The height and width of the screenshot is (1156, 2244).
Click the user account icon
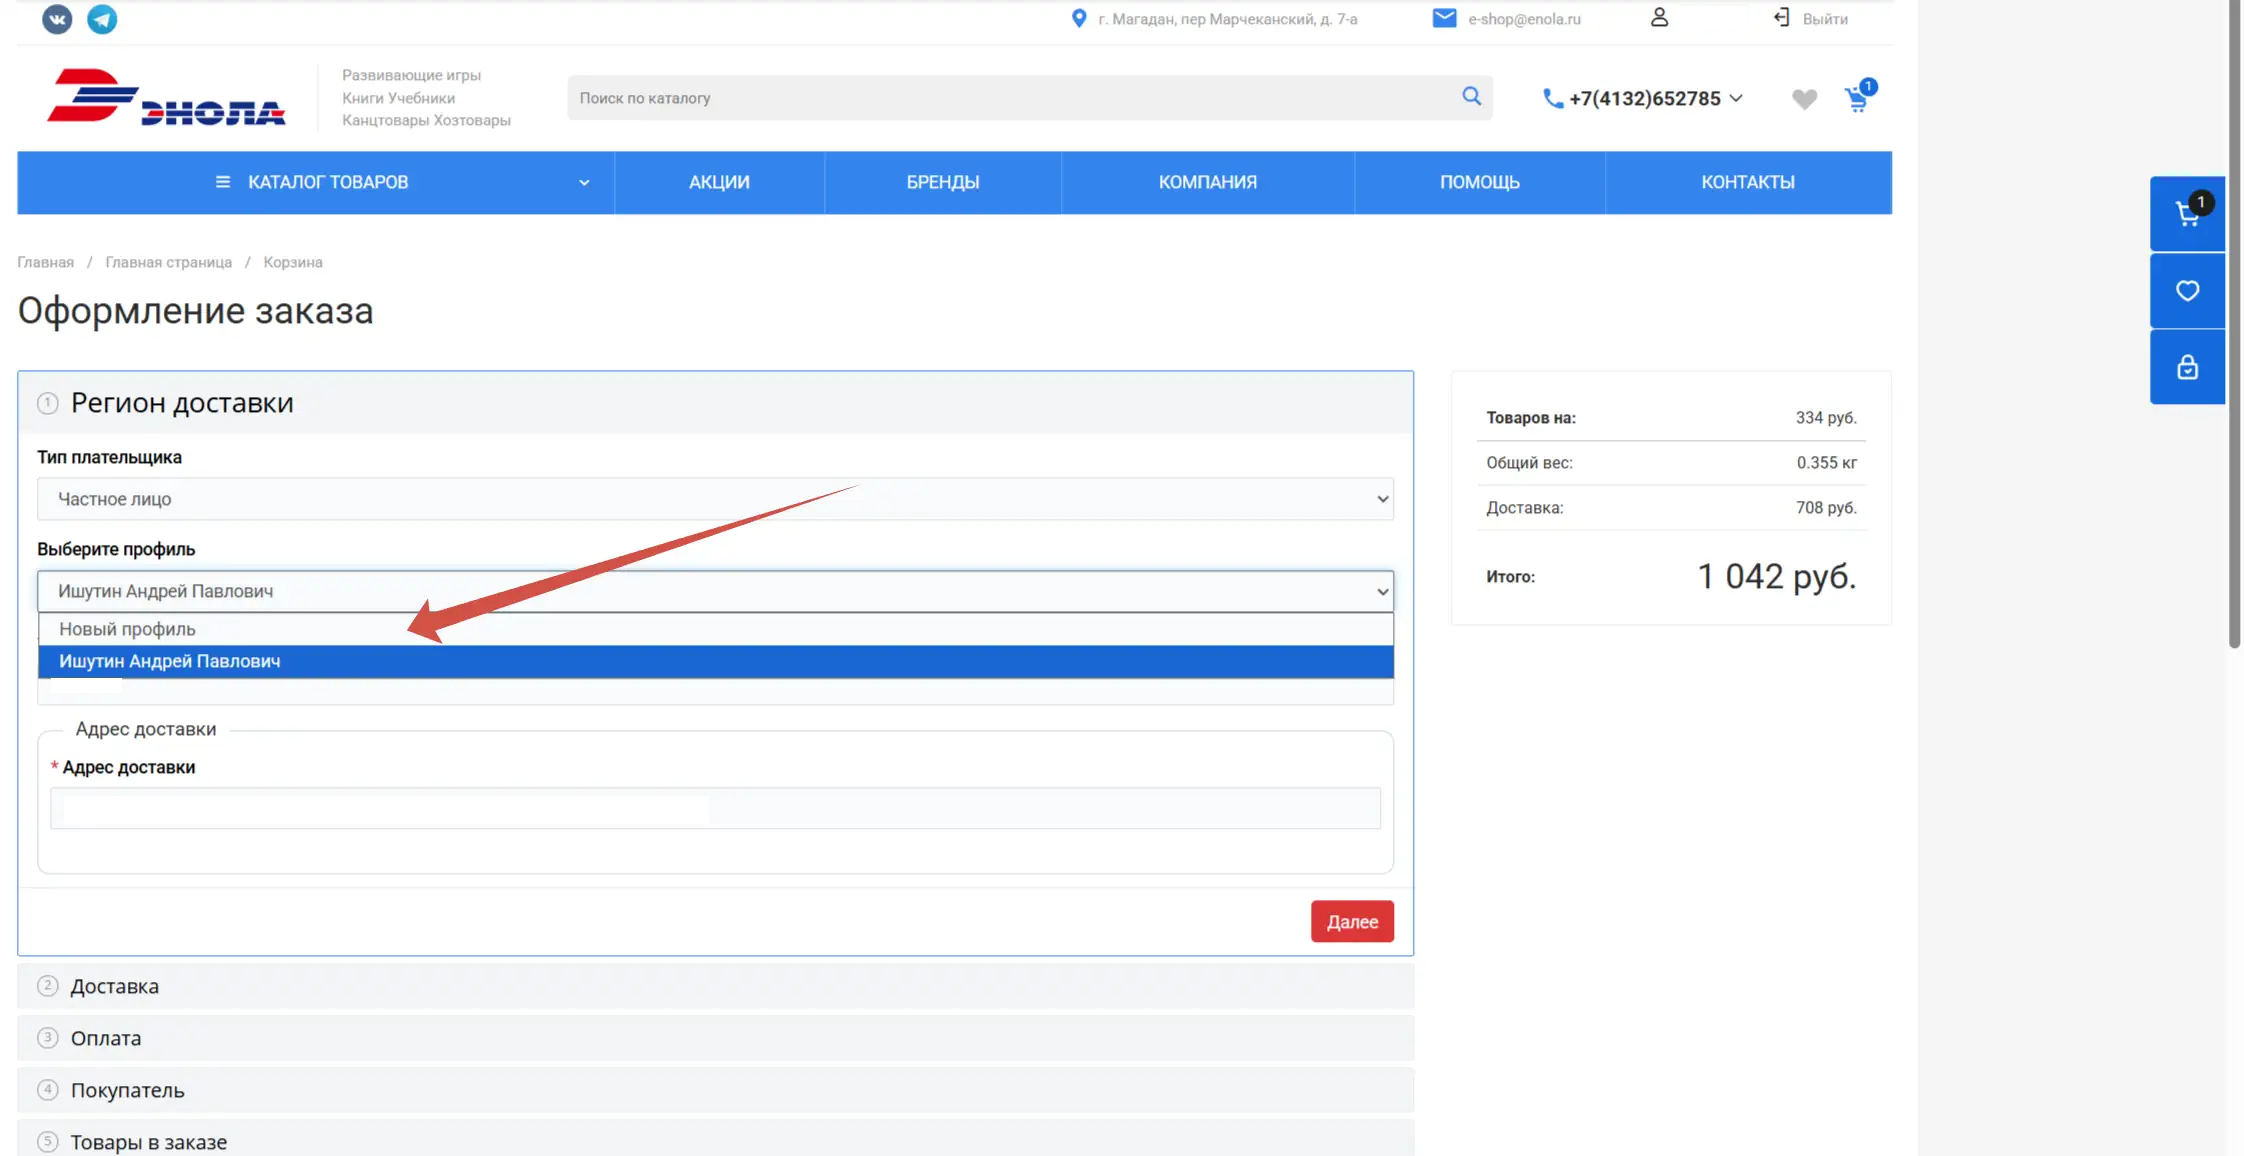1659,18
